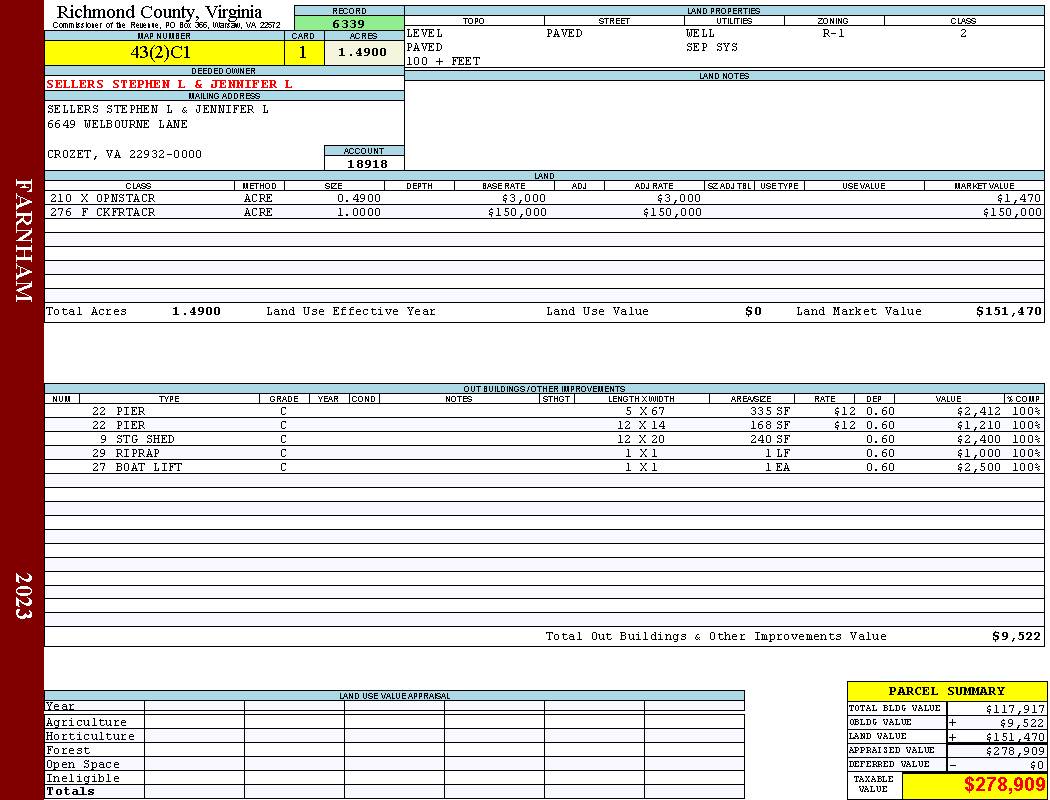Select the STG SHED row
This screenshot has width=1050, height=800.
pos(544,439)
